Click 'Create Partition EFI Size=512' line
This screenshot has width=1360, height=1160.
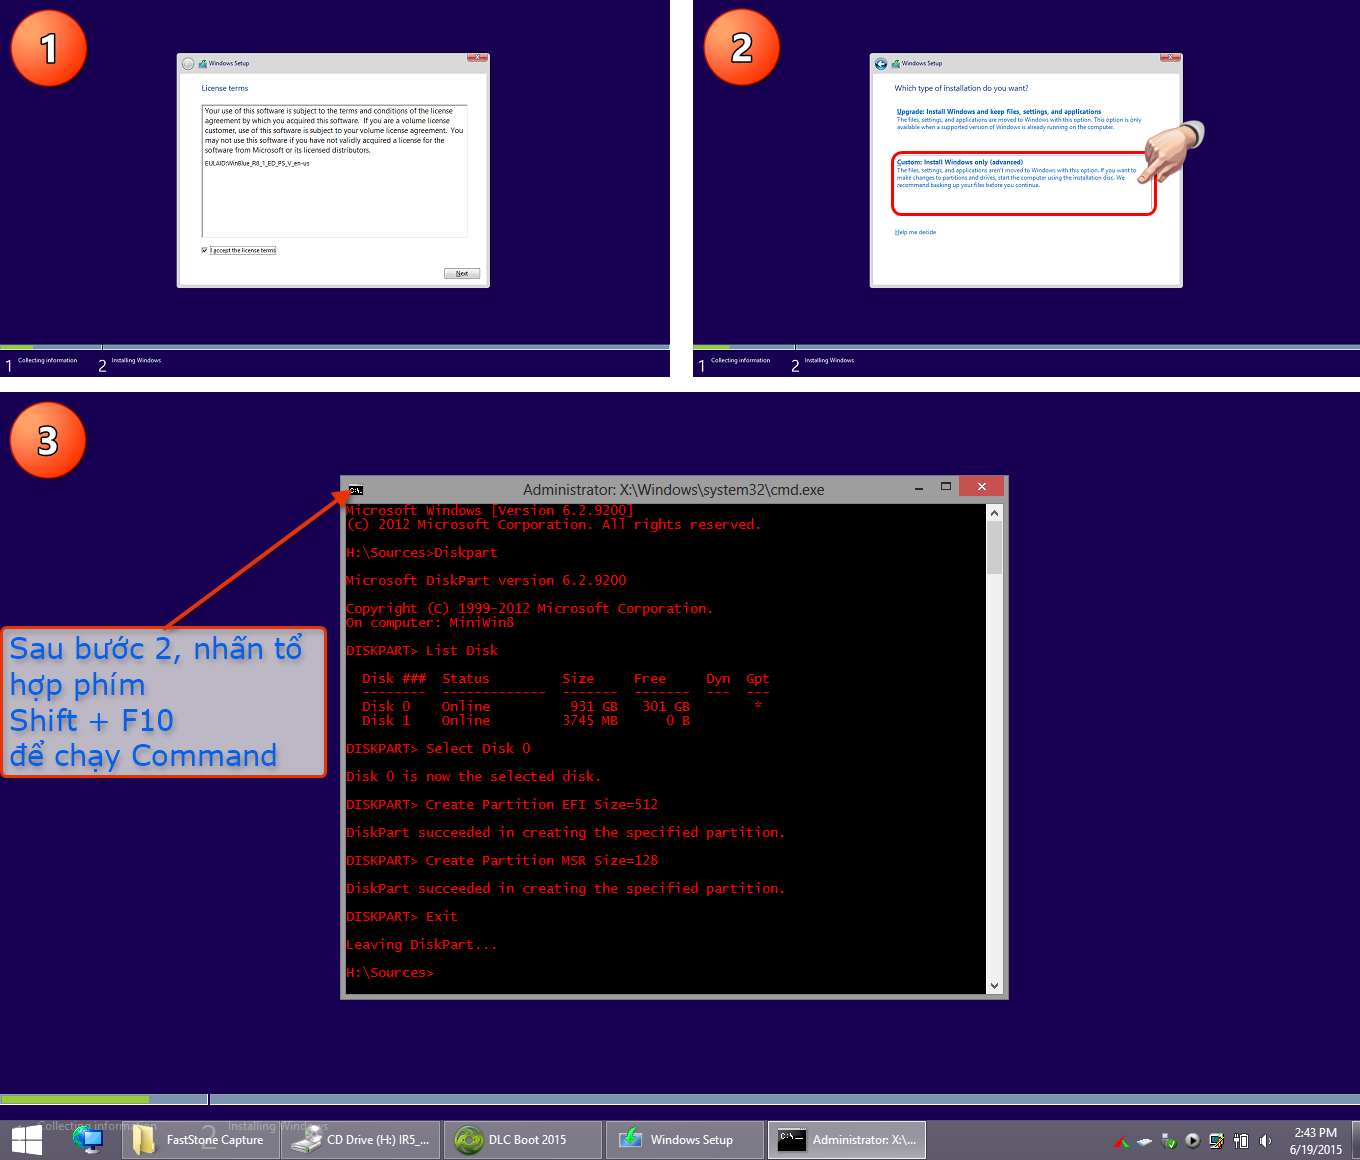[502, 805]
